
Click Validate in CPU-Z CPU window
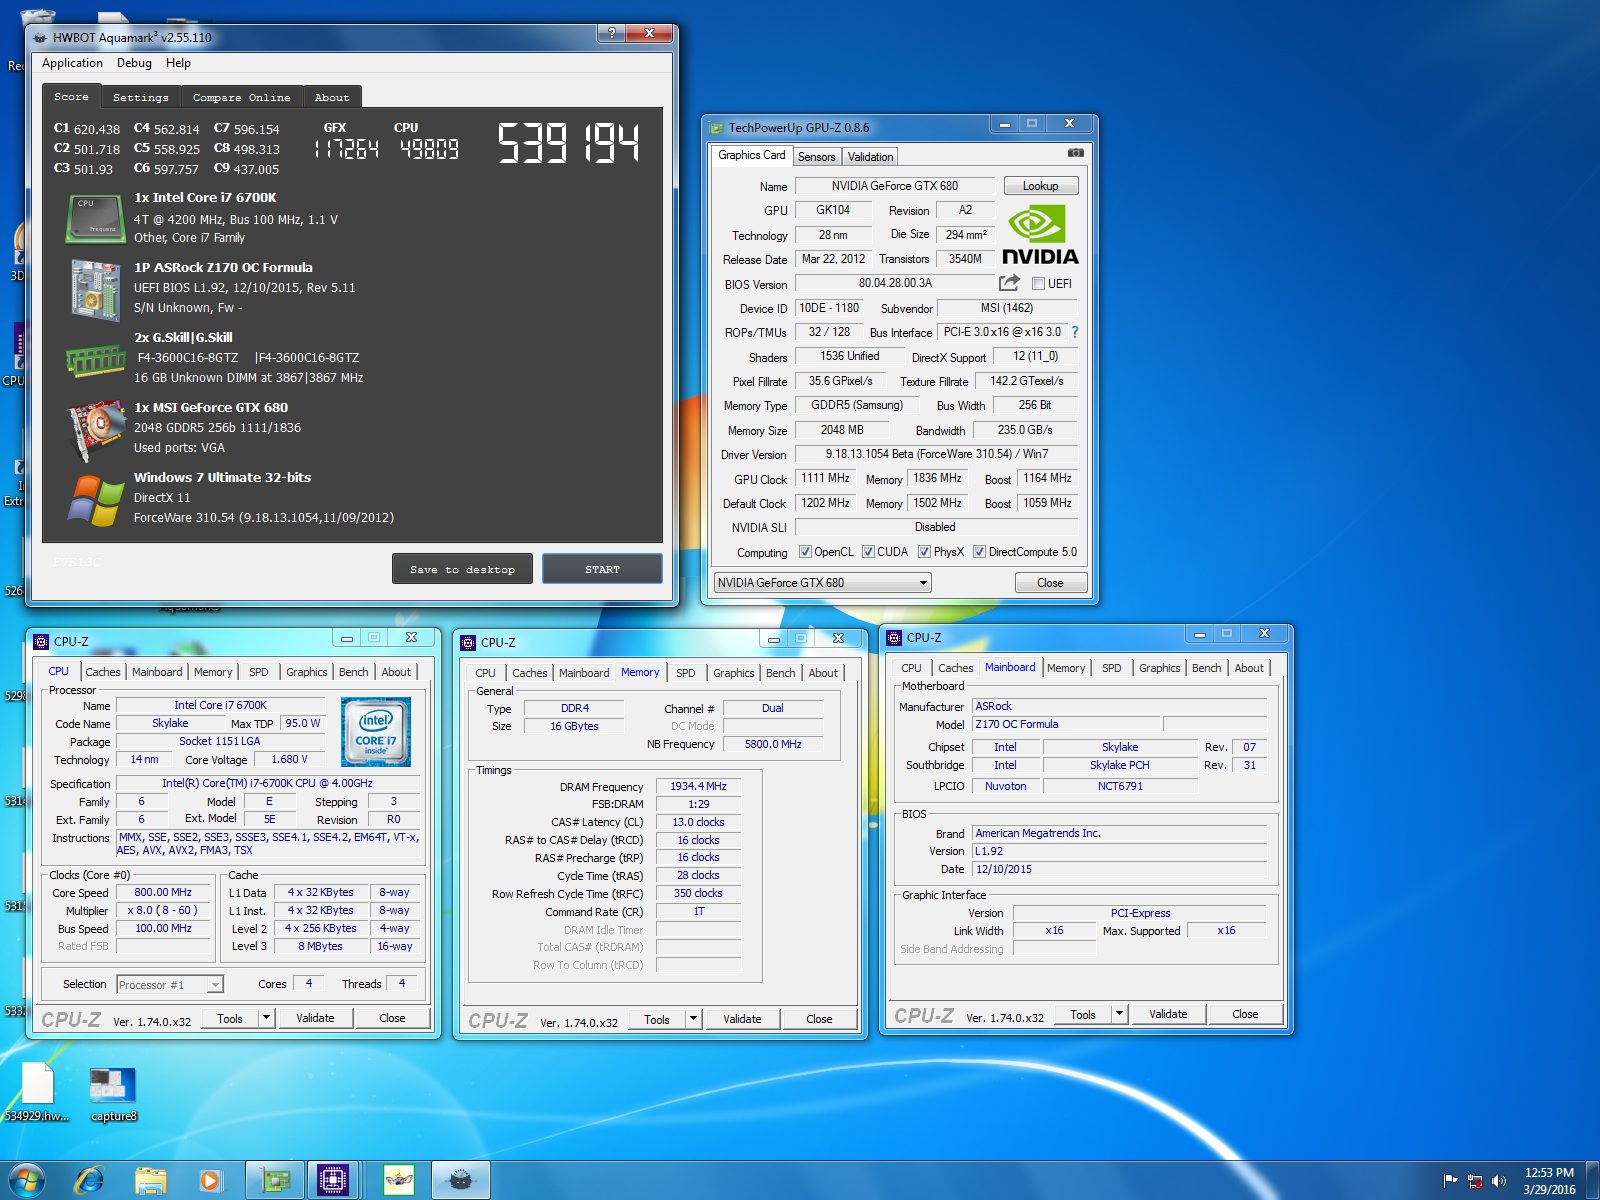[315, 1018]
